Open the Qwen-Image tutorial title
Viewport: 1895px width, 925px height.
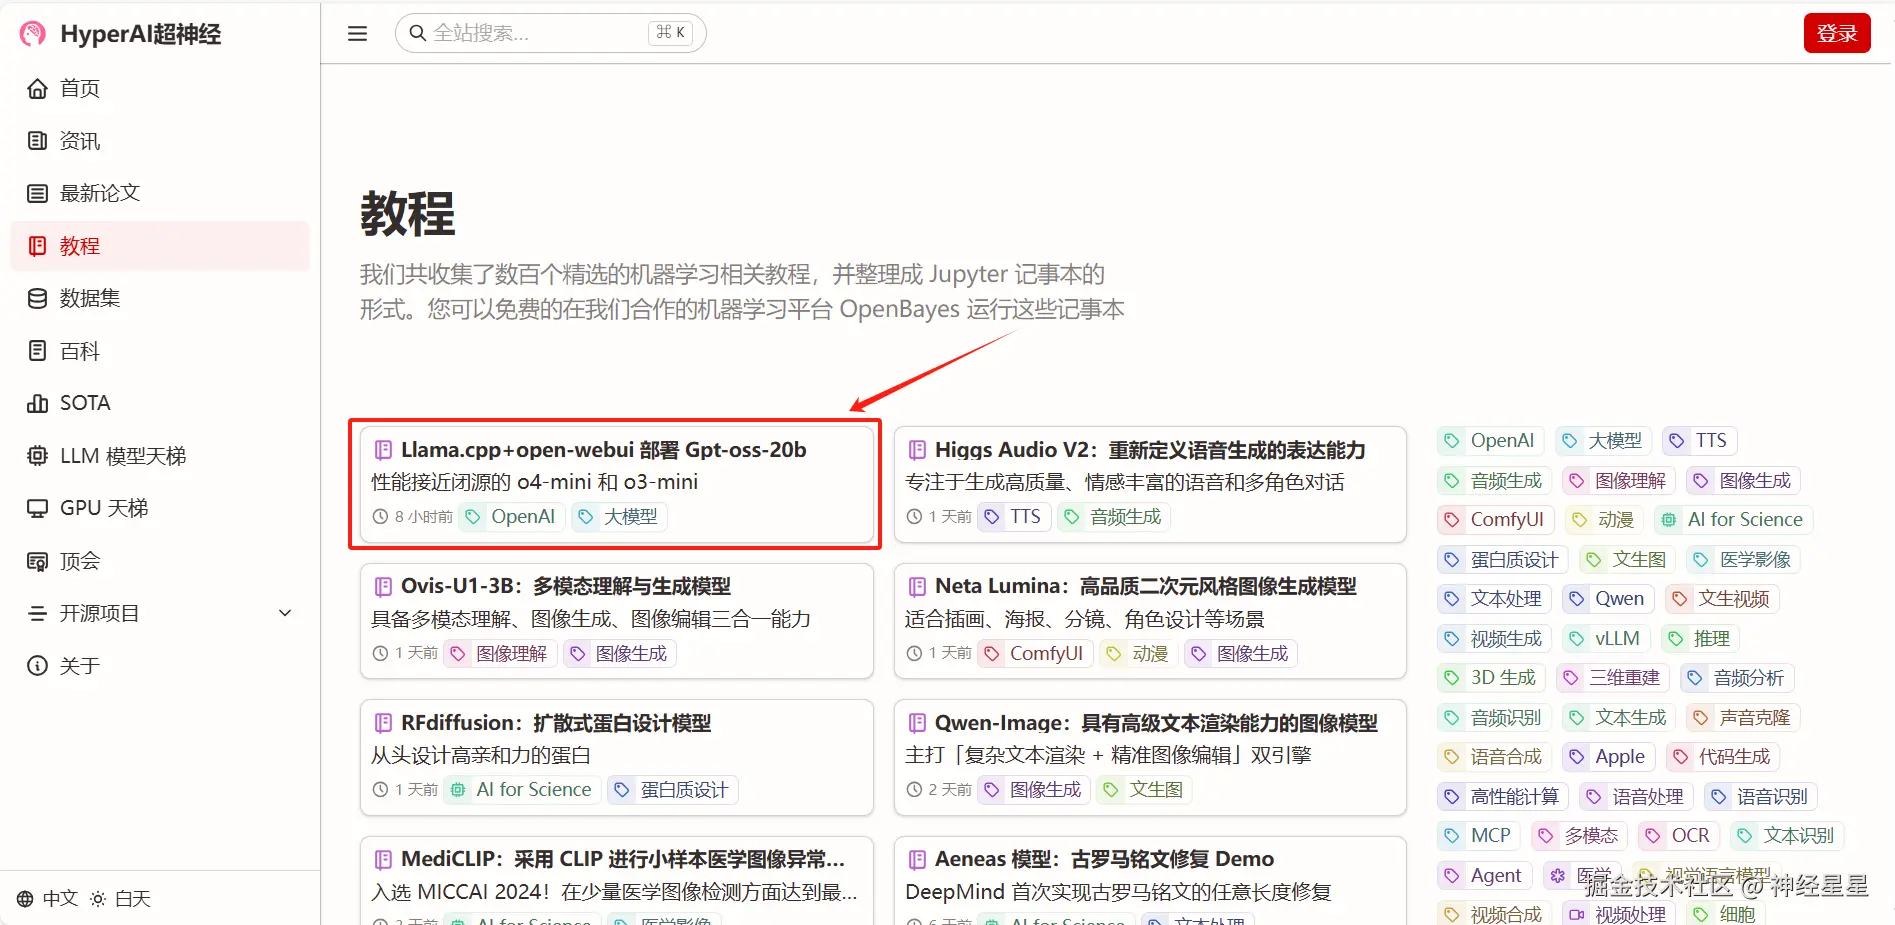tap(1156, 723)
